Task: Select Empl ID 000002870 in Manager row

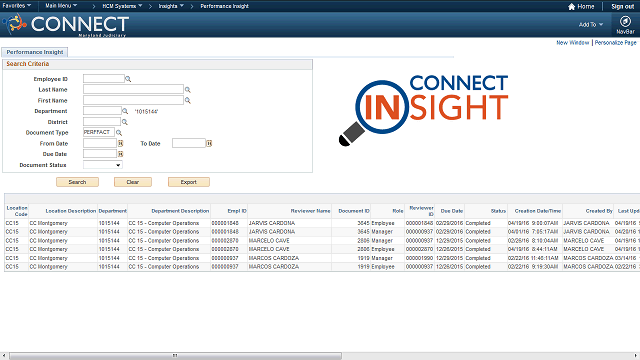Action: tap(225, 241)
